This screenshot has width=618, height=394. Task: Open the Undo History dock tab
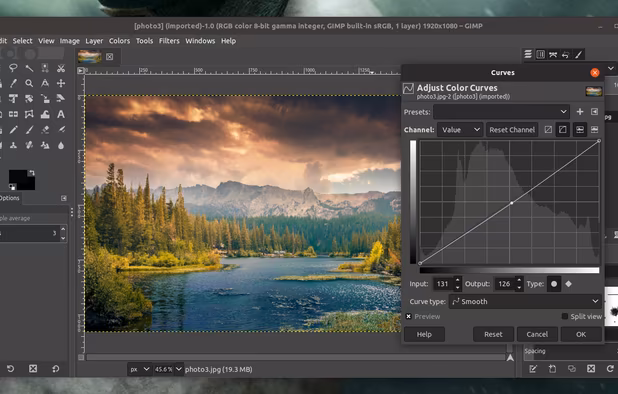tap(566, 54)
